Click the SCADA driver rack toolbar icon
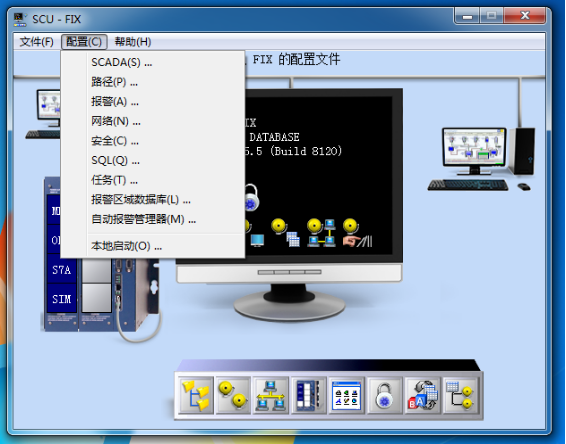 [309, 396]
